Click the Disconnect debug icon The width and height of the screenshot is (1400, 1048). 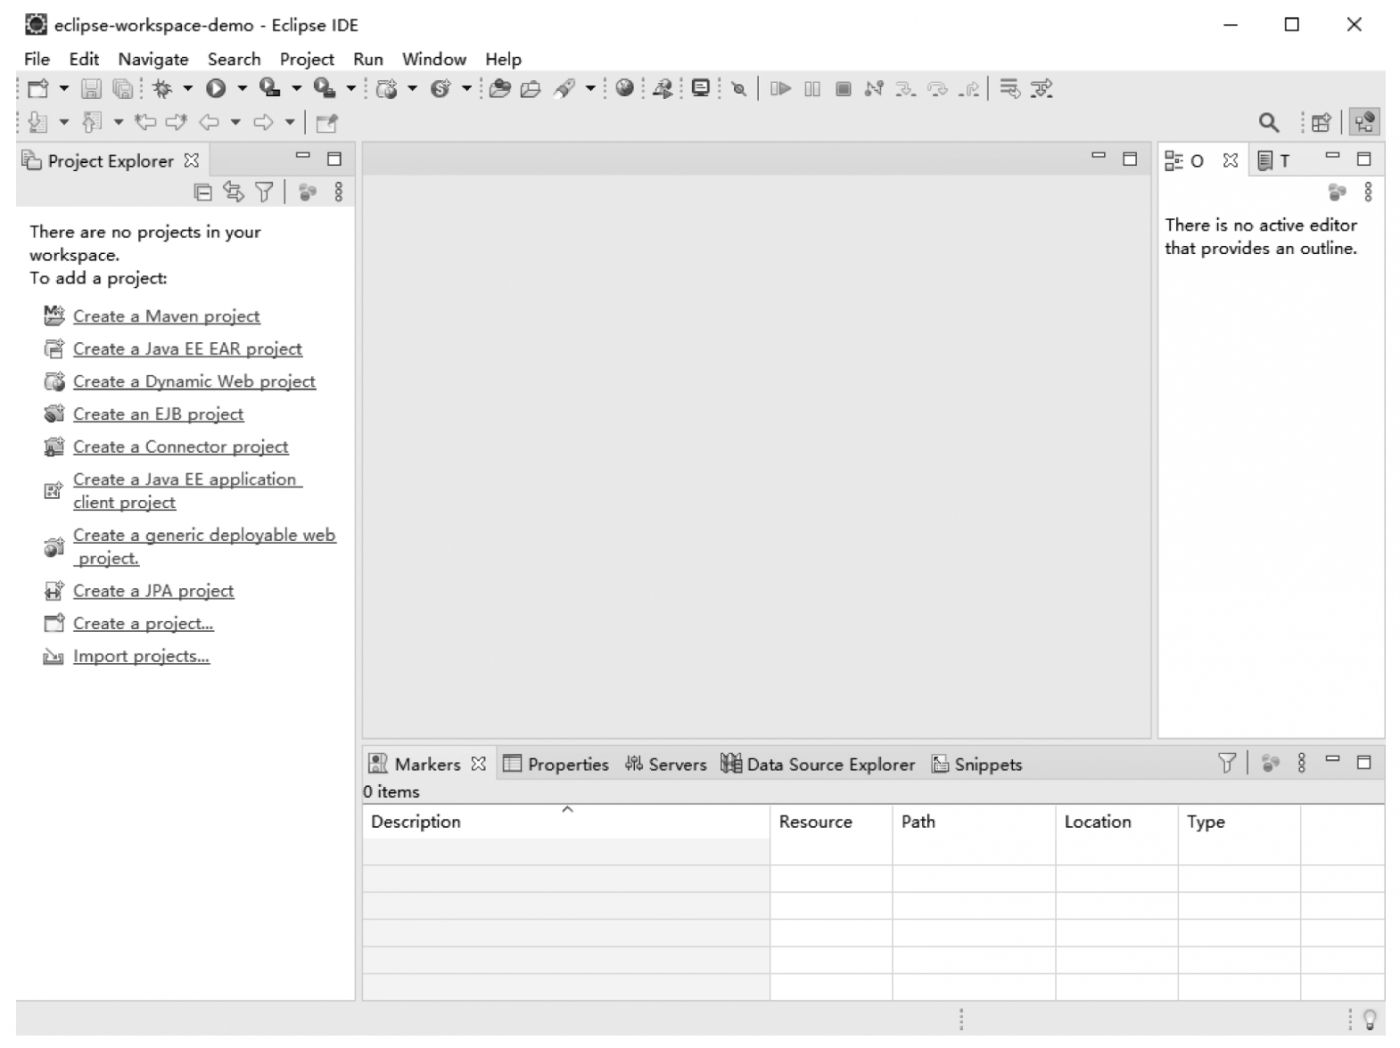click(874, 89)
